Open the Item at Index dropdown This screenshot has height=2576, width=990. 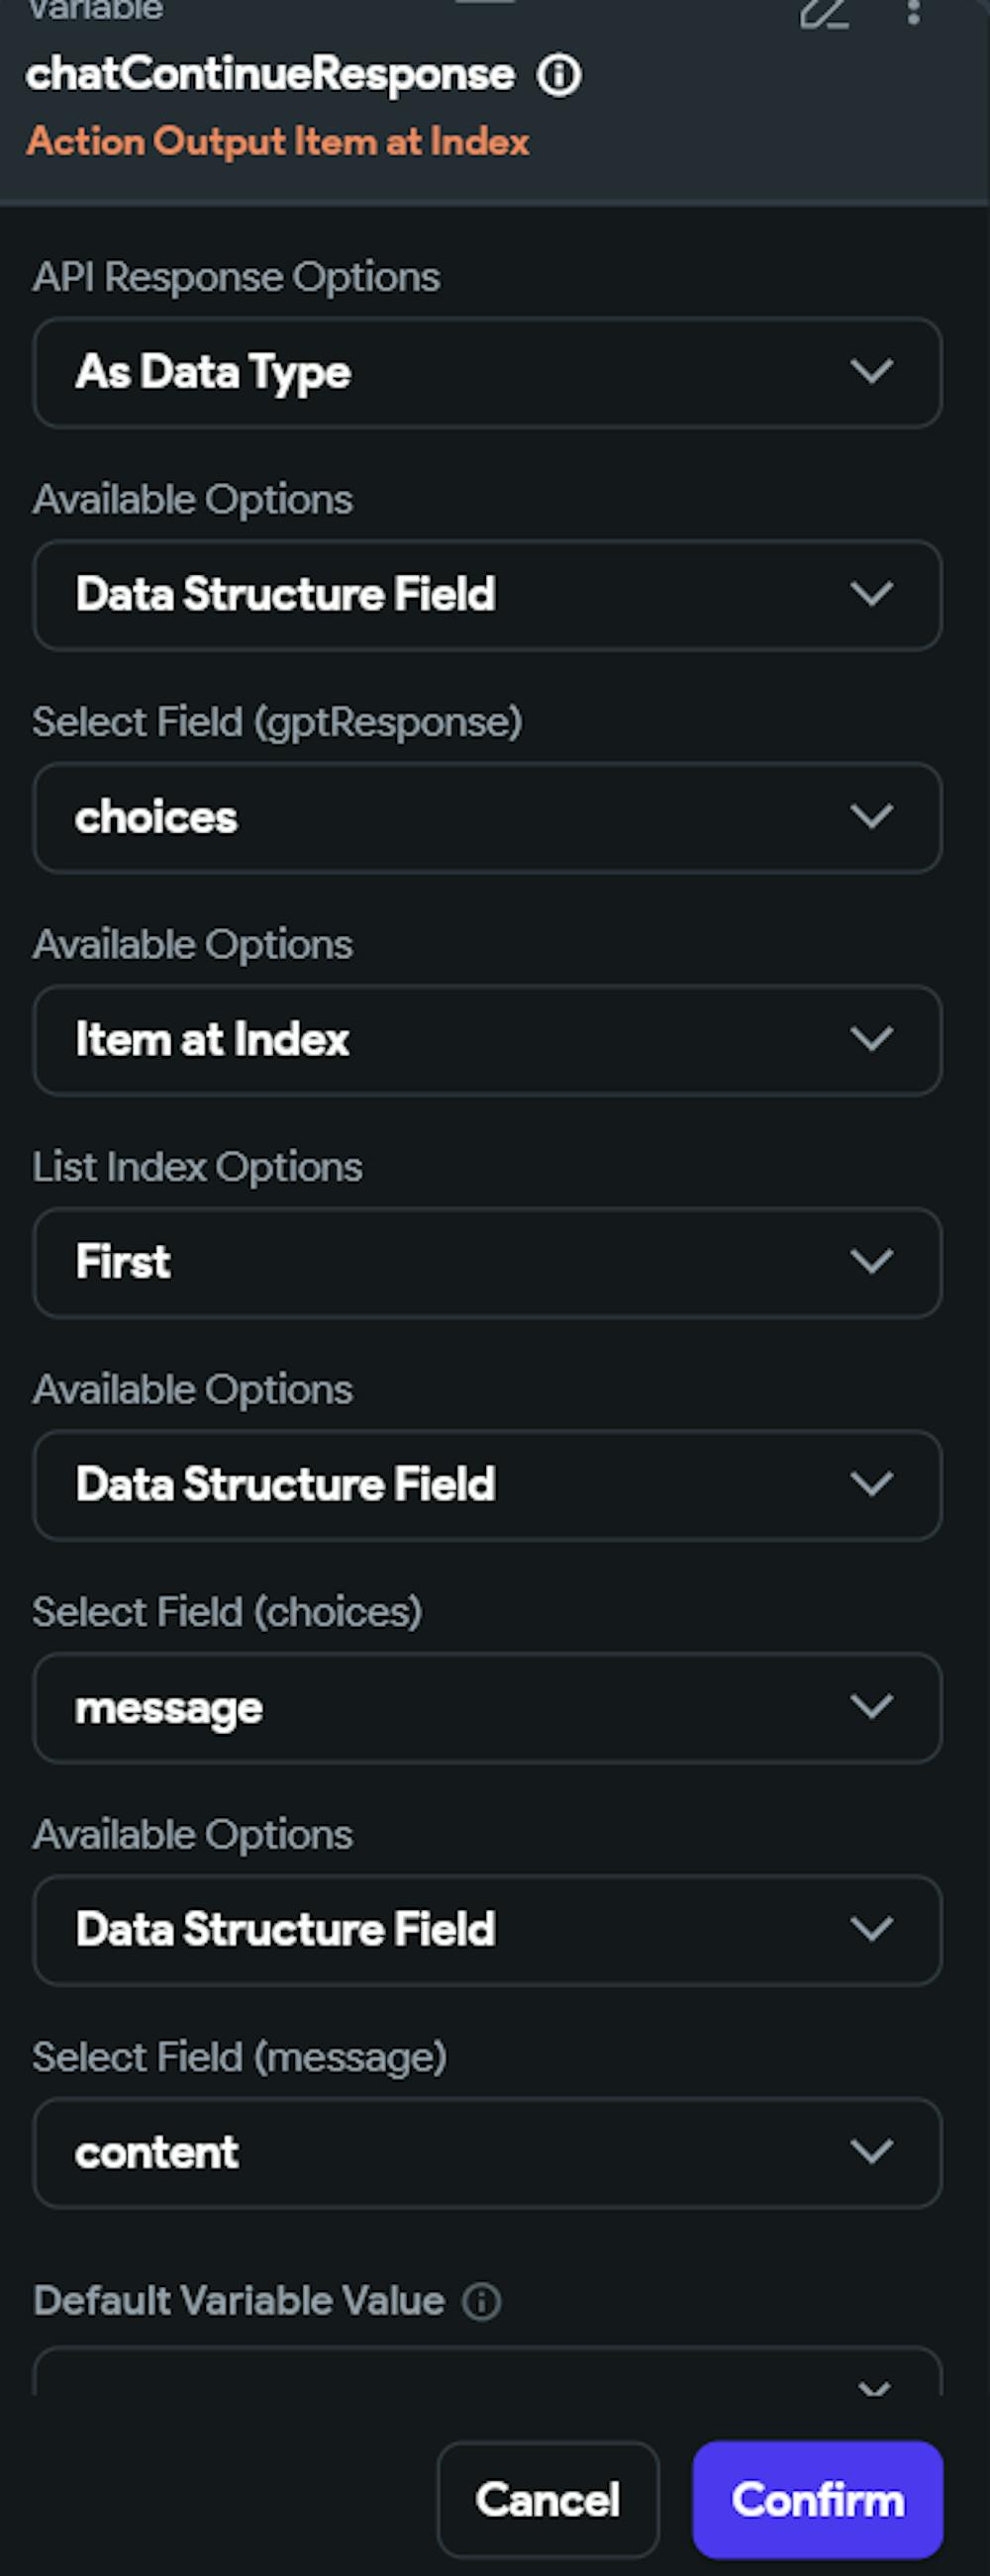click(487, 1040)
